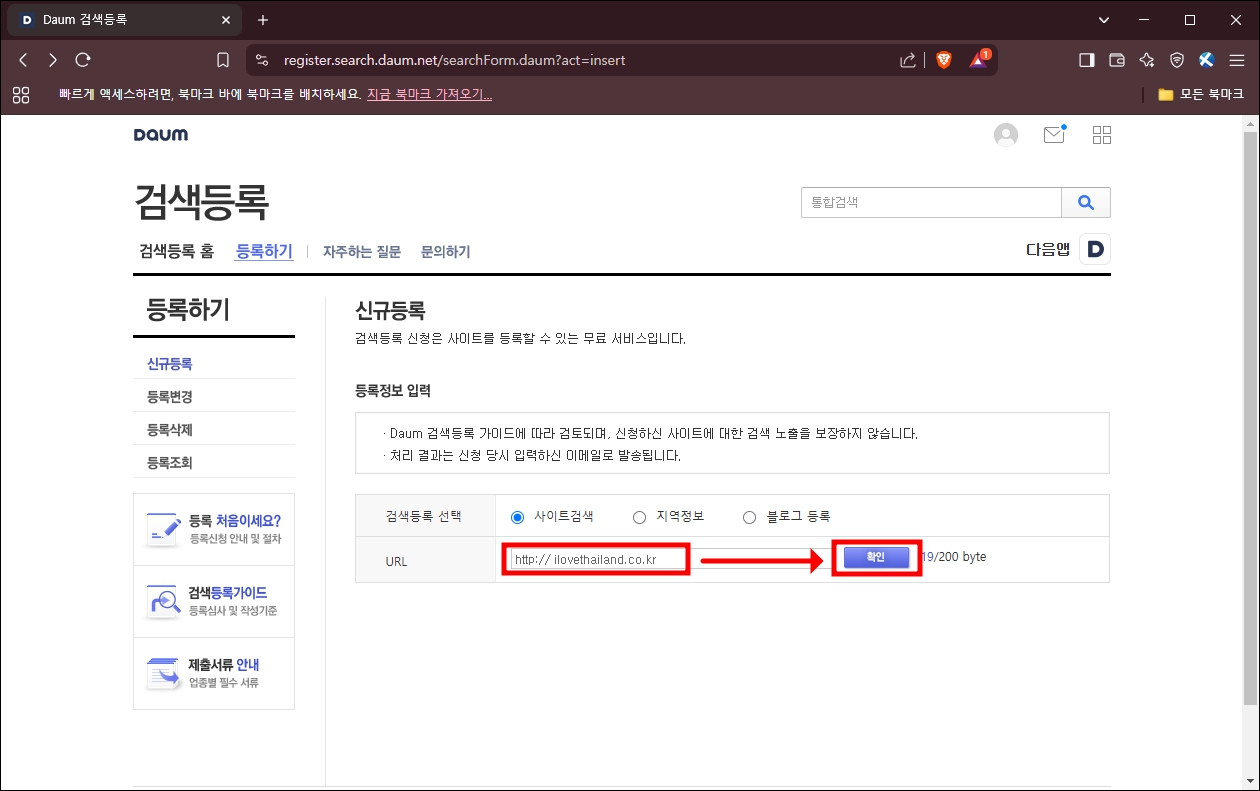1260x791 pixels.
Task: Close the Daum 검색등록 browser tab
Action: (x=226, y=20)
